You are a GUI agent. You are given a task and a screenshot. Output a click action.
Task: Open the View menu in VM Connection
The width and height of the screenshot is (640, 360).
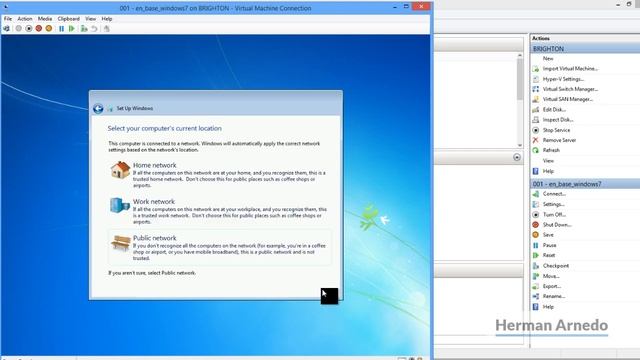(91, 19)
